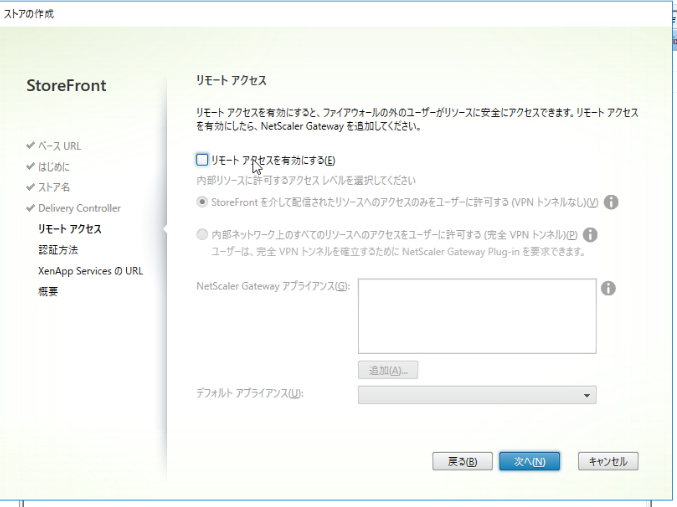Click the NetScaler Gateway アプライアンス(G) label
The height and width of the screenshot is (507, 677).
click(273, 286)
